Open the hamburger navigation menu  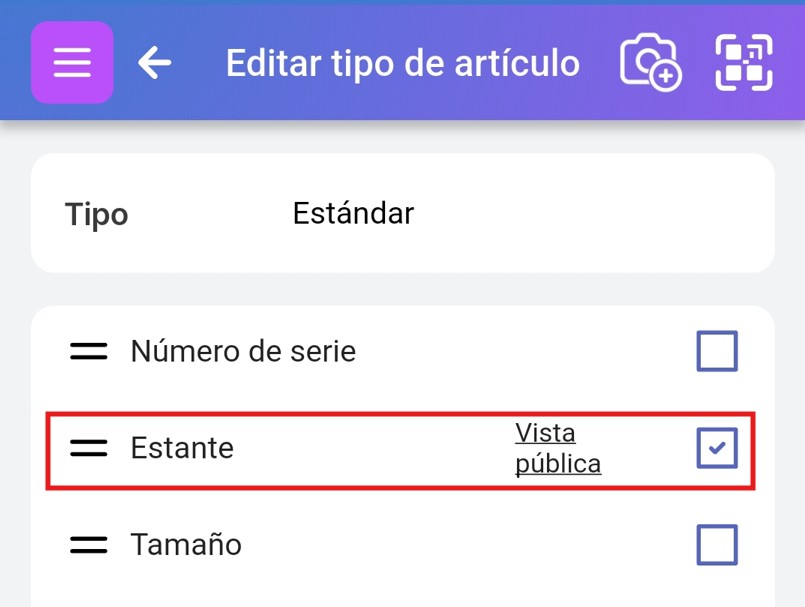(x=72, y=63)
